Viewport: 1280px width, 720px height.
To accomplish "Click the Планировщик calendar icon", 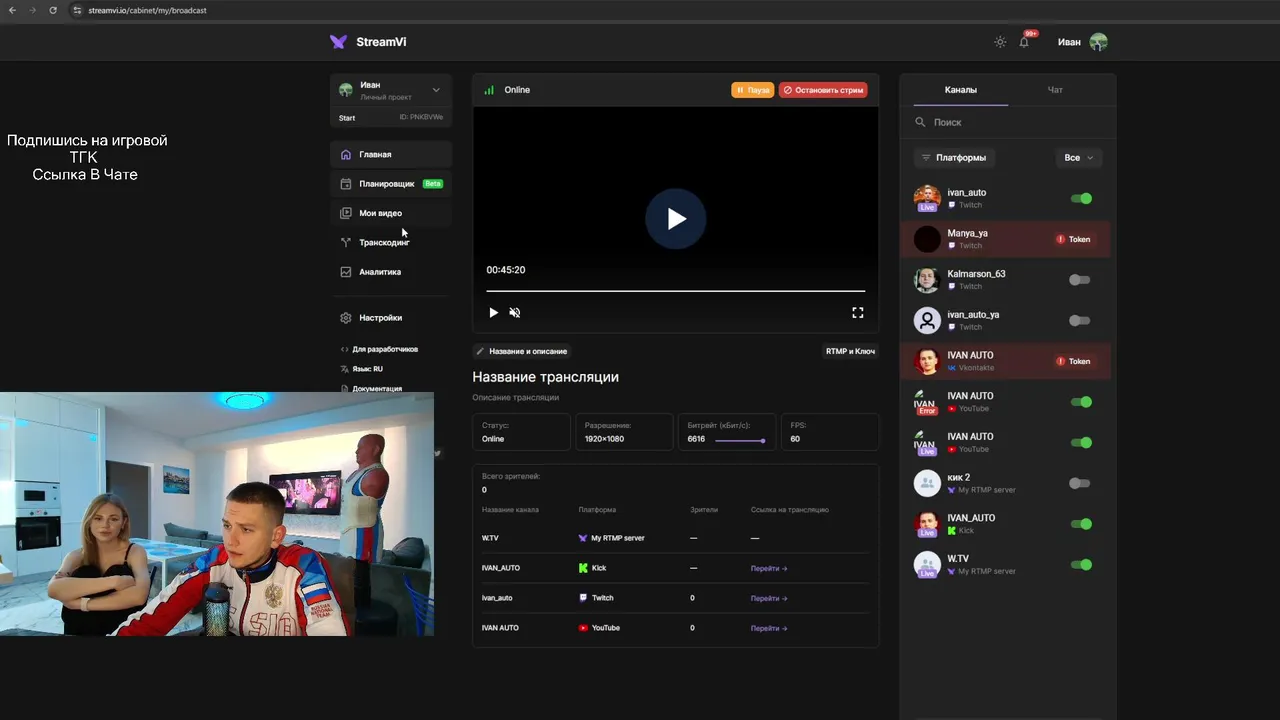I will pos(346,184).
